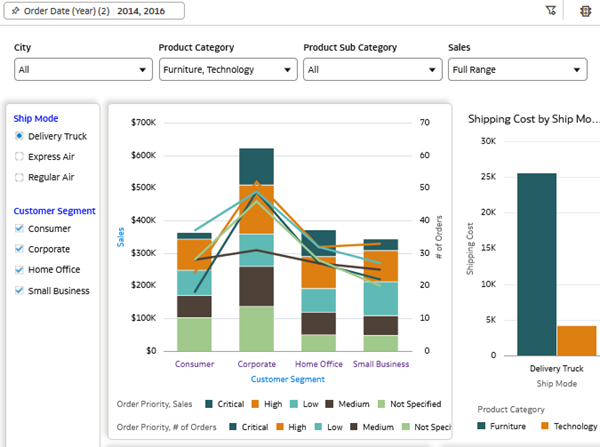600x447 pixels.
Task: Click the High sales legend swatch
Action: click(256, 404)
